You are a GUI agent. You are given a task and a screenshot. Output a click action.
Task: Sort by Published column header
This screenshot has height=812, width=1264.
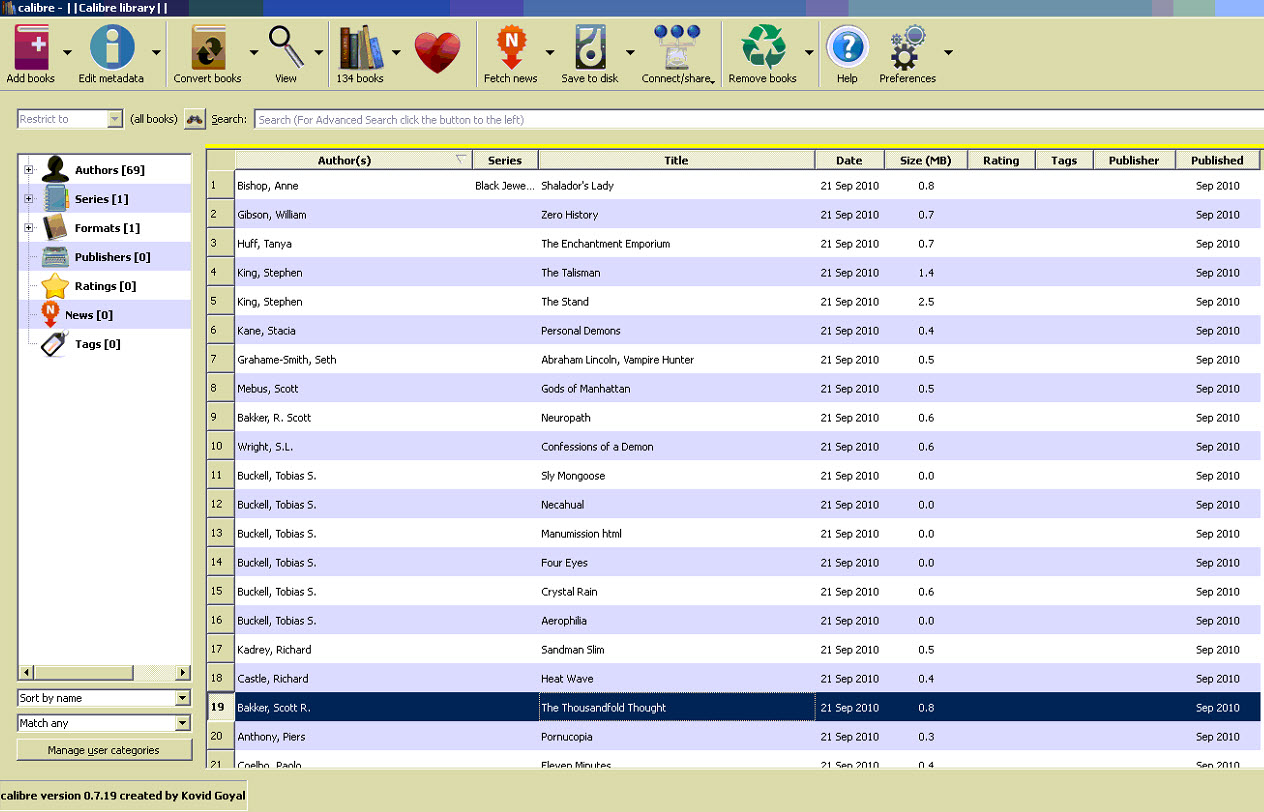point(1217,160)
